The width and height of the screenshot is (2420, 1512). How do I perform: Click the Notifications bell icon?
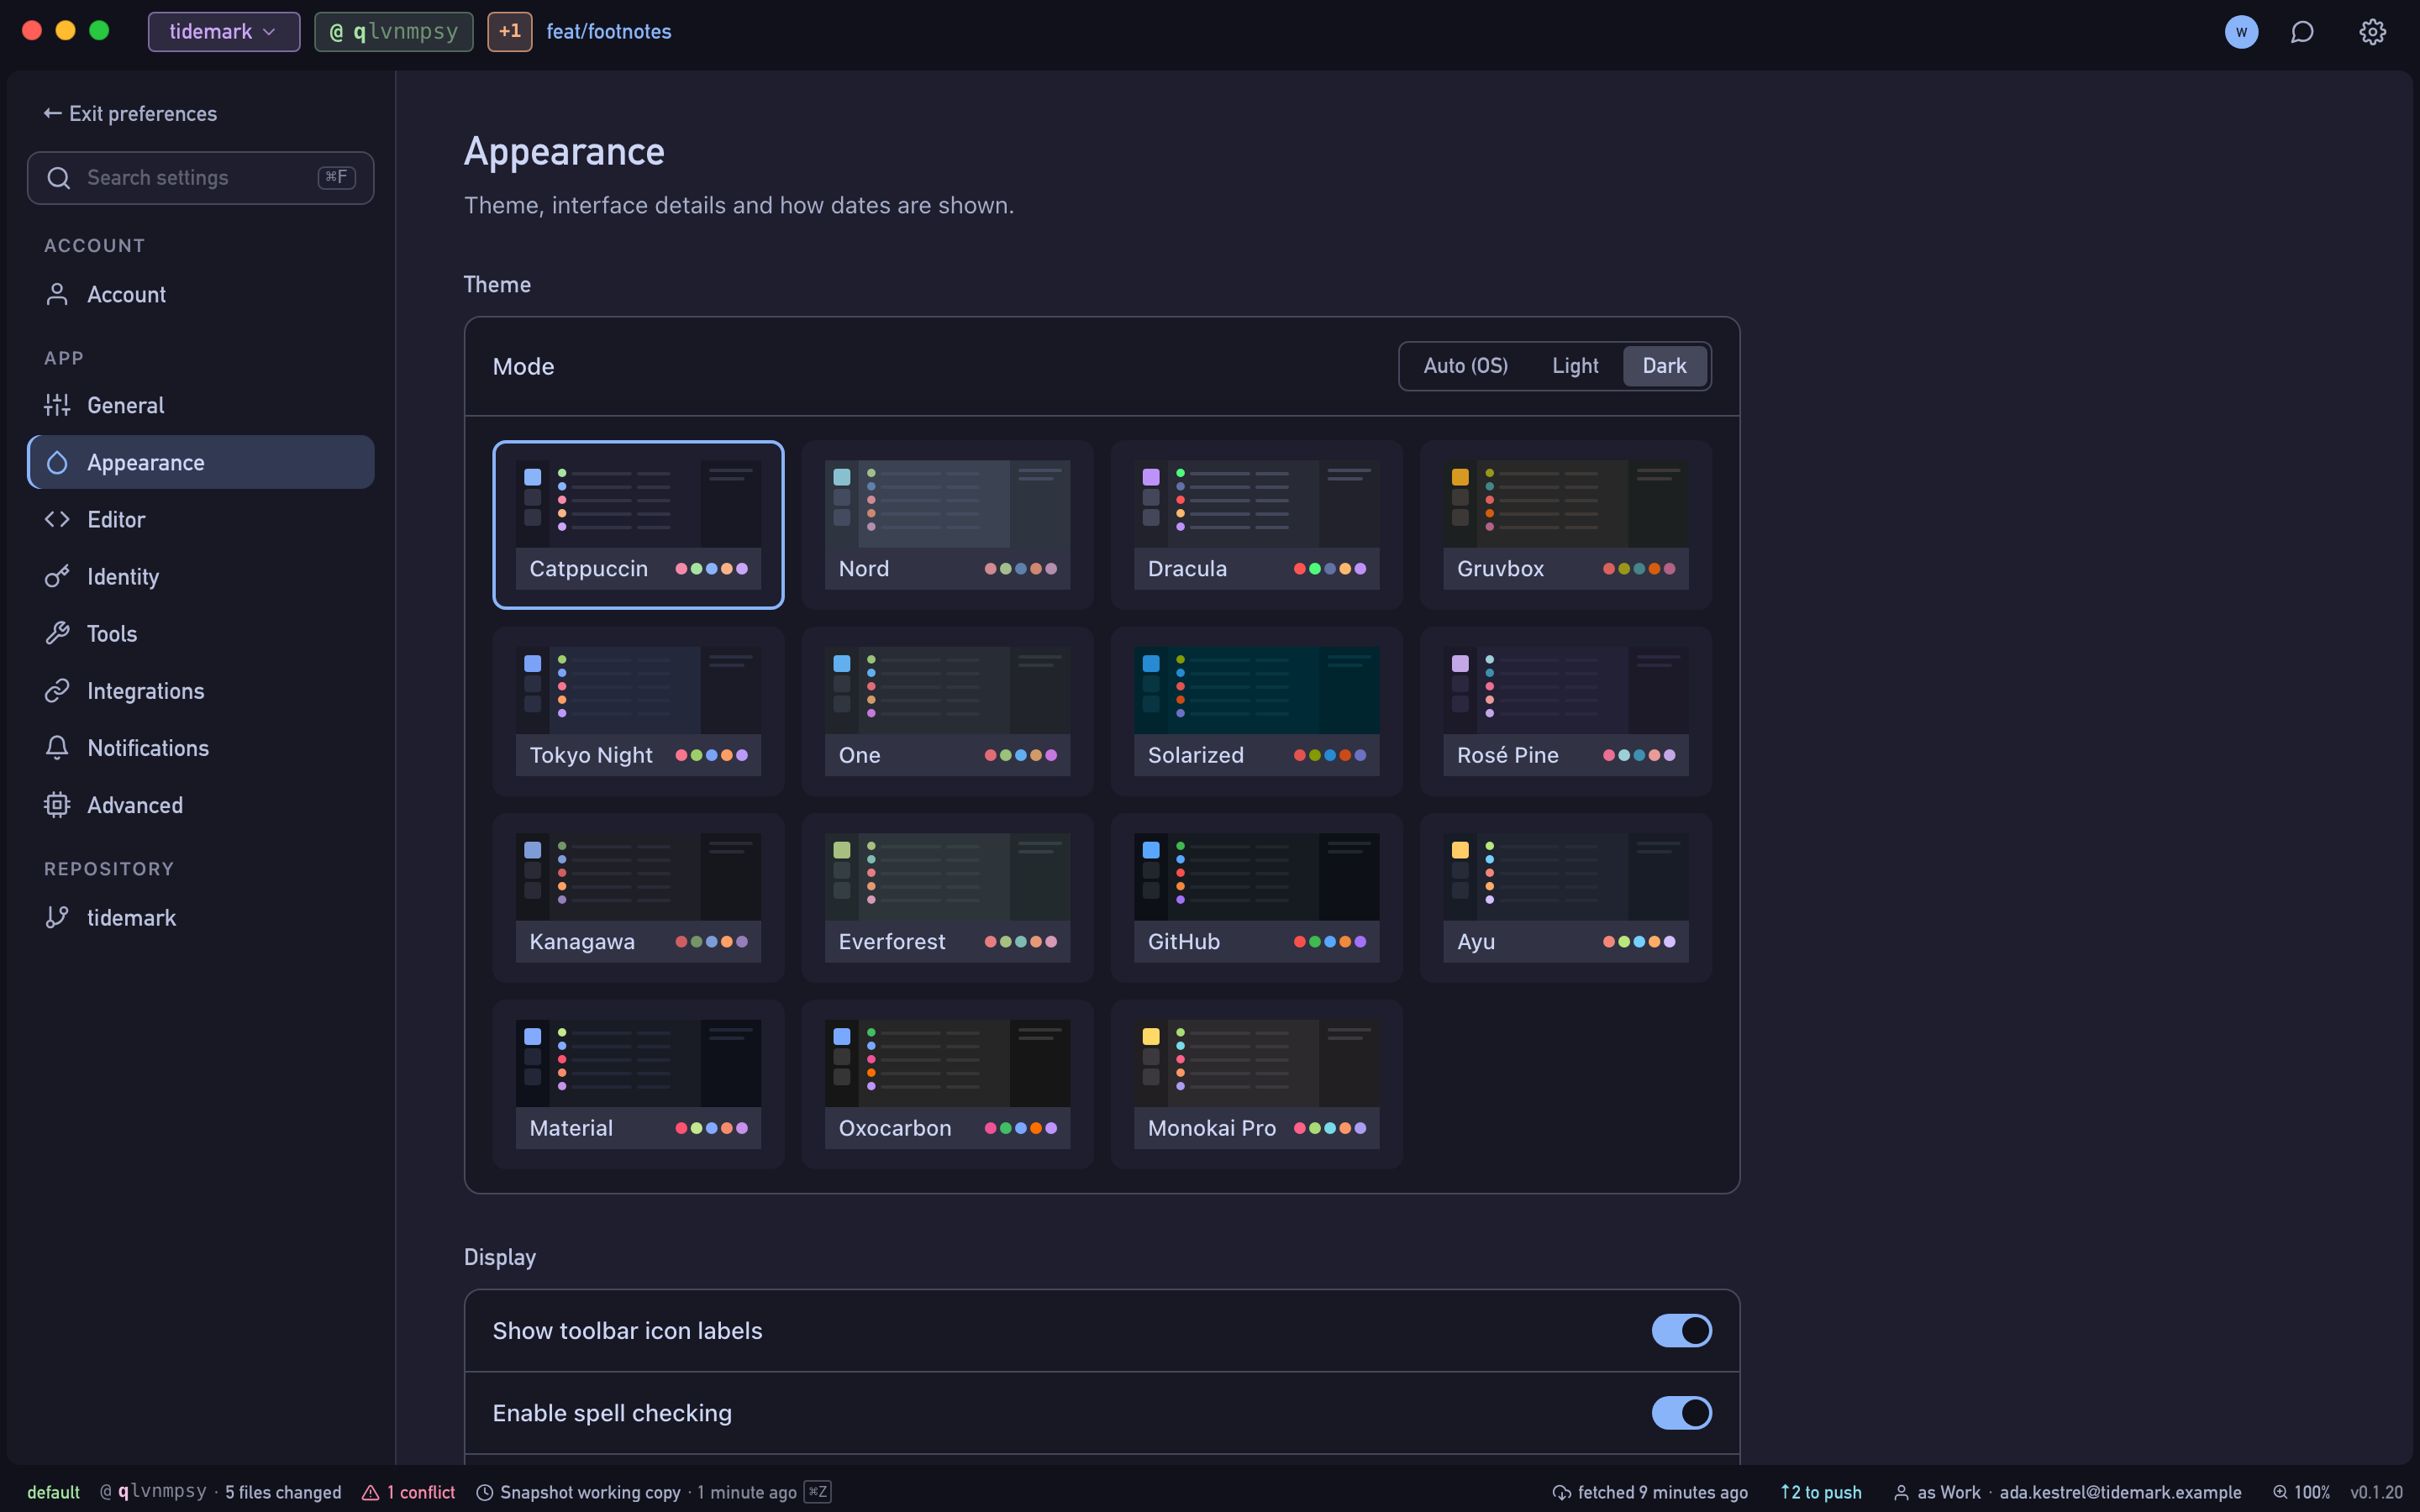click(x=57, y=747)
